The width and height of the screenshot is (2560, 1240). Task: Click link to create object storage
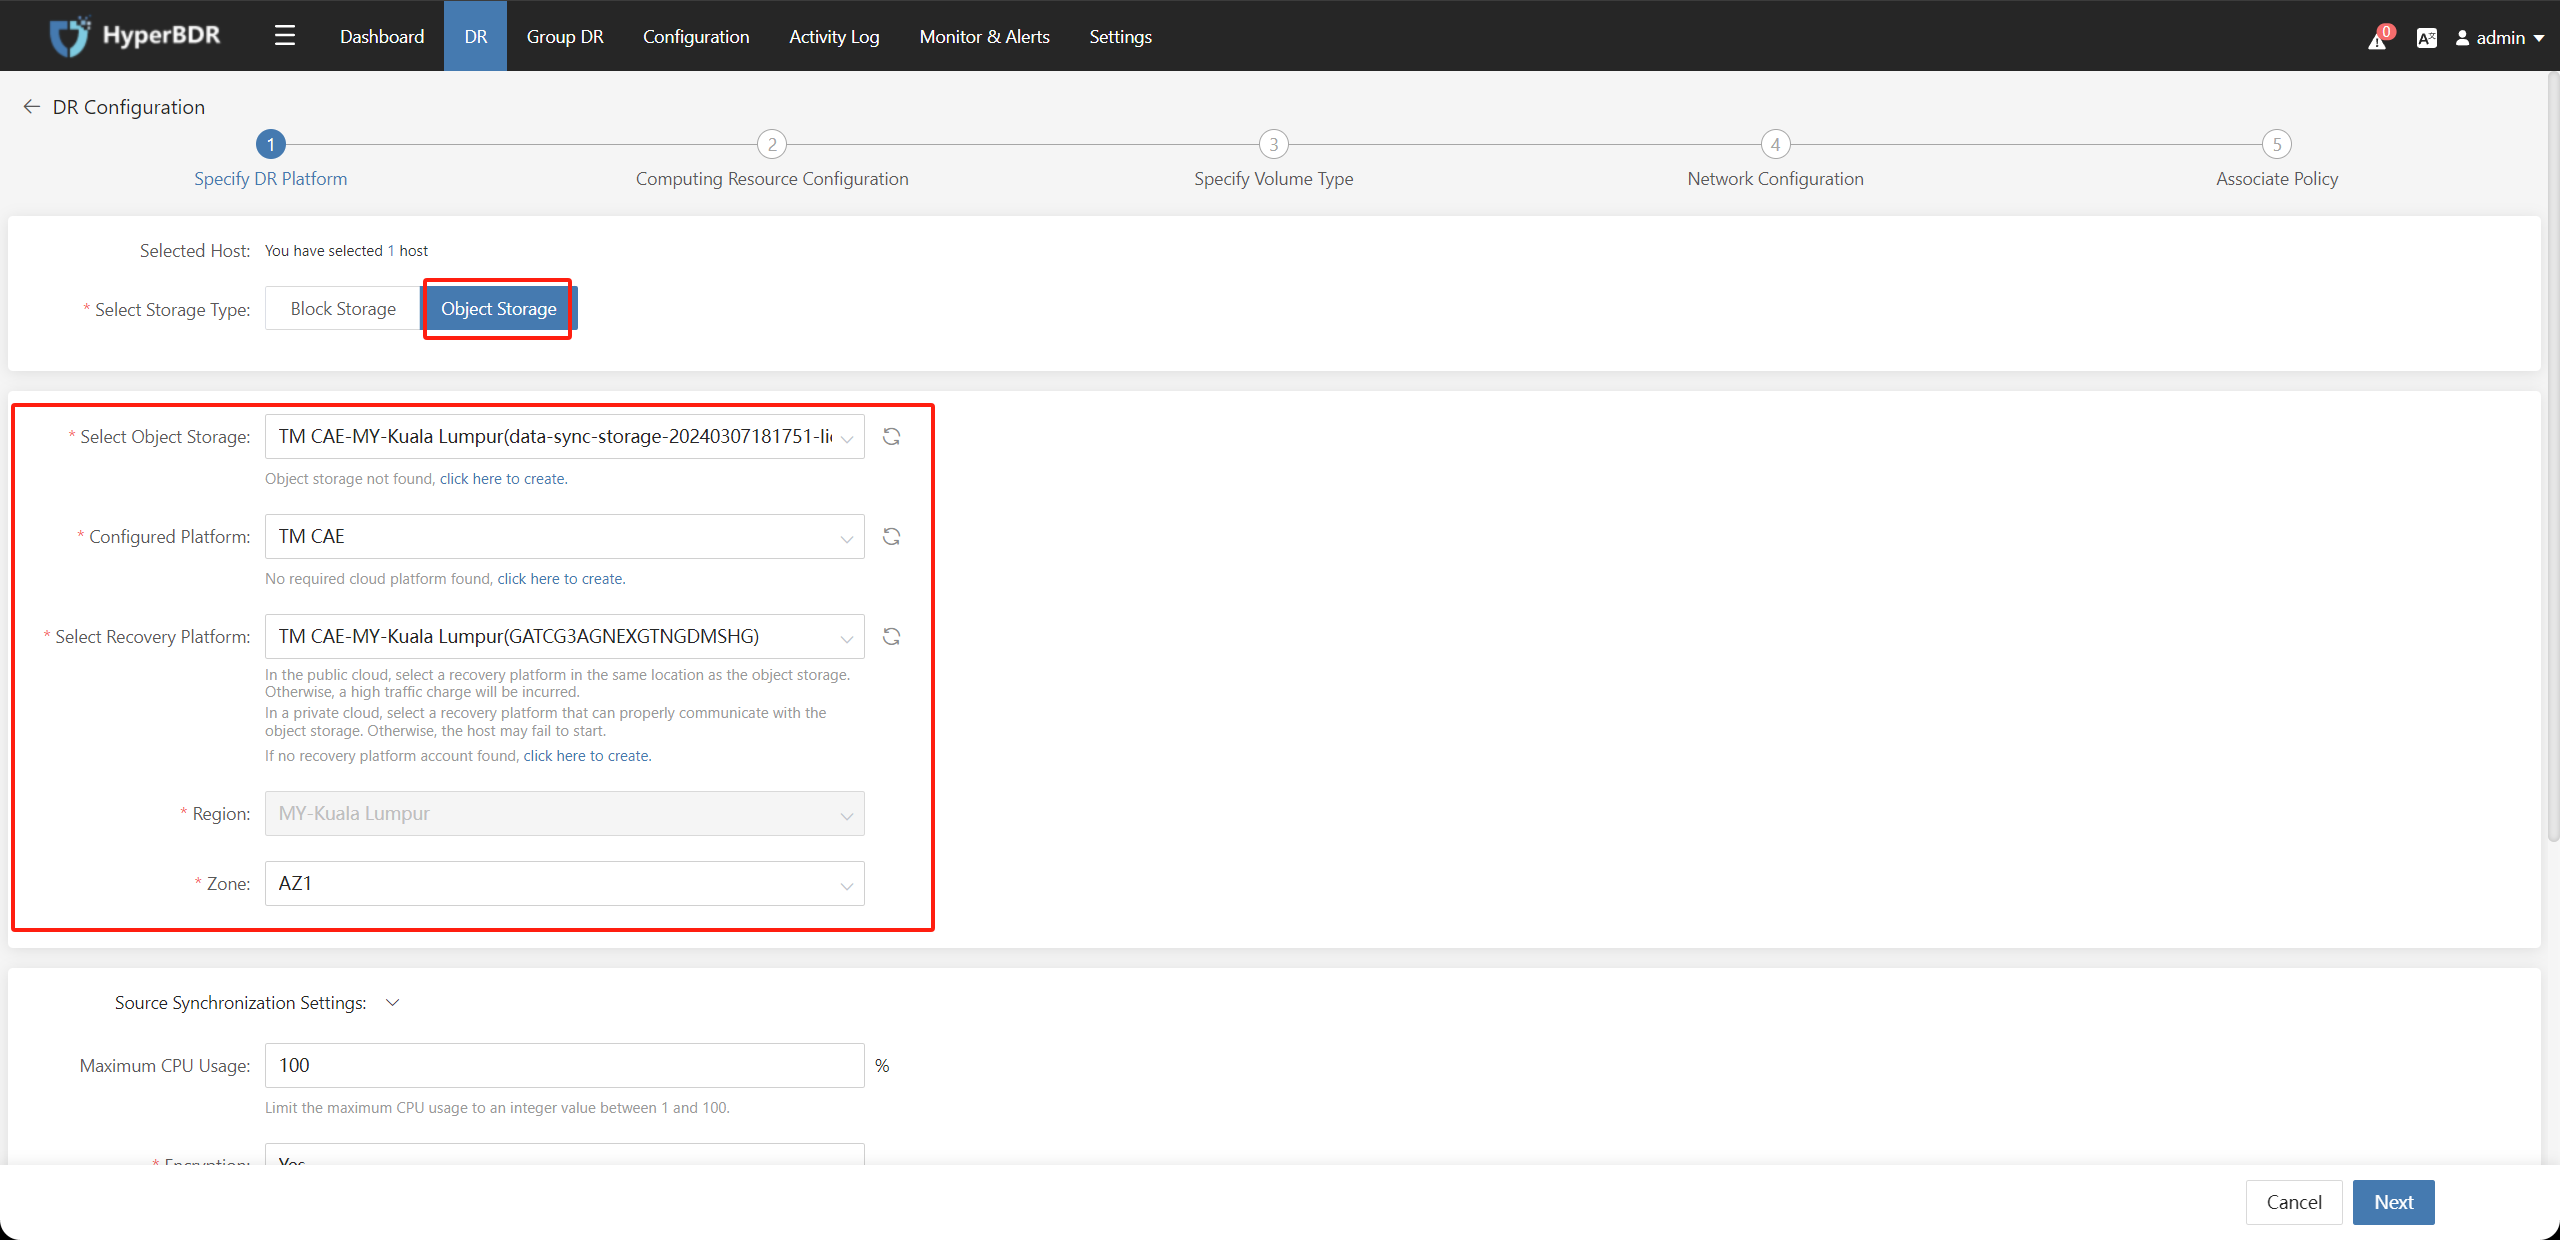[x=503, y=479]
